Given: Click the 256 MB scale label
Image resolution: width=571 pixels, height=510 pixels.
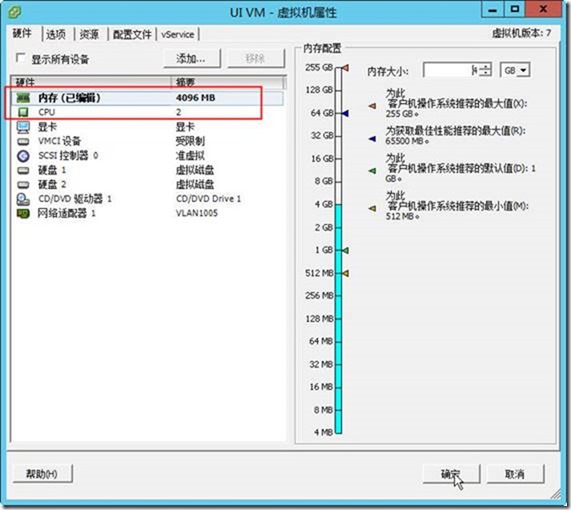Looking at the screenshot, I should coord(319,295).
